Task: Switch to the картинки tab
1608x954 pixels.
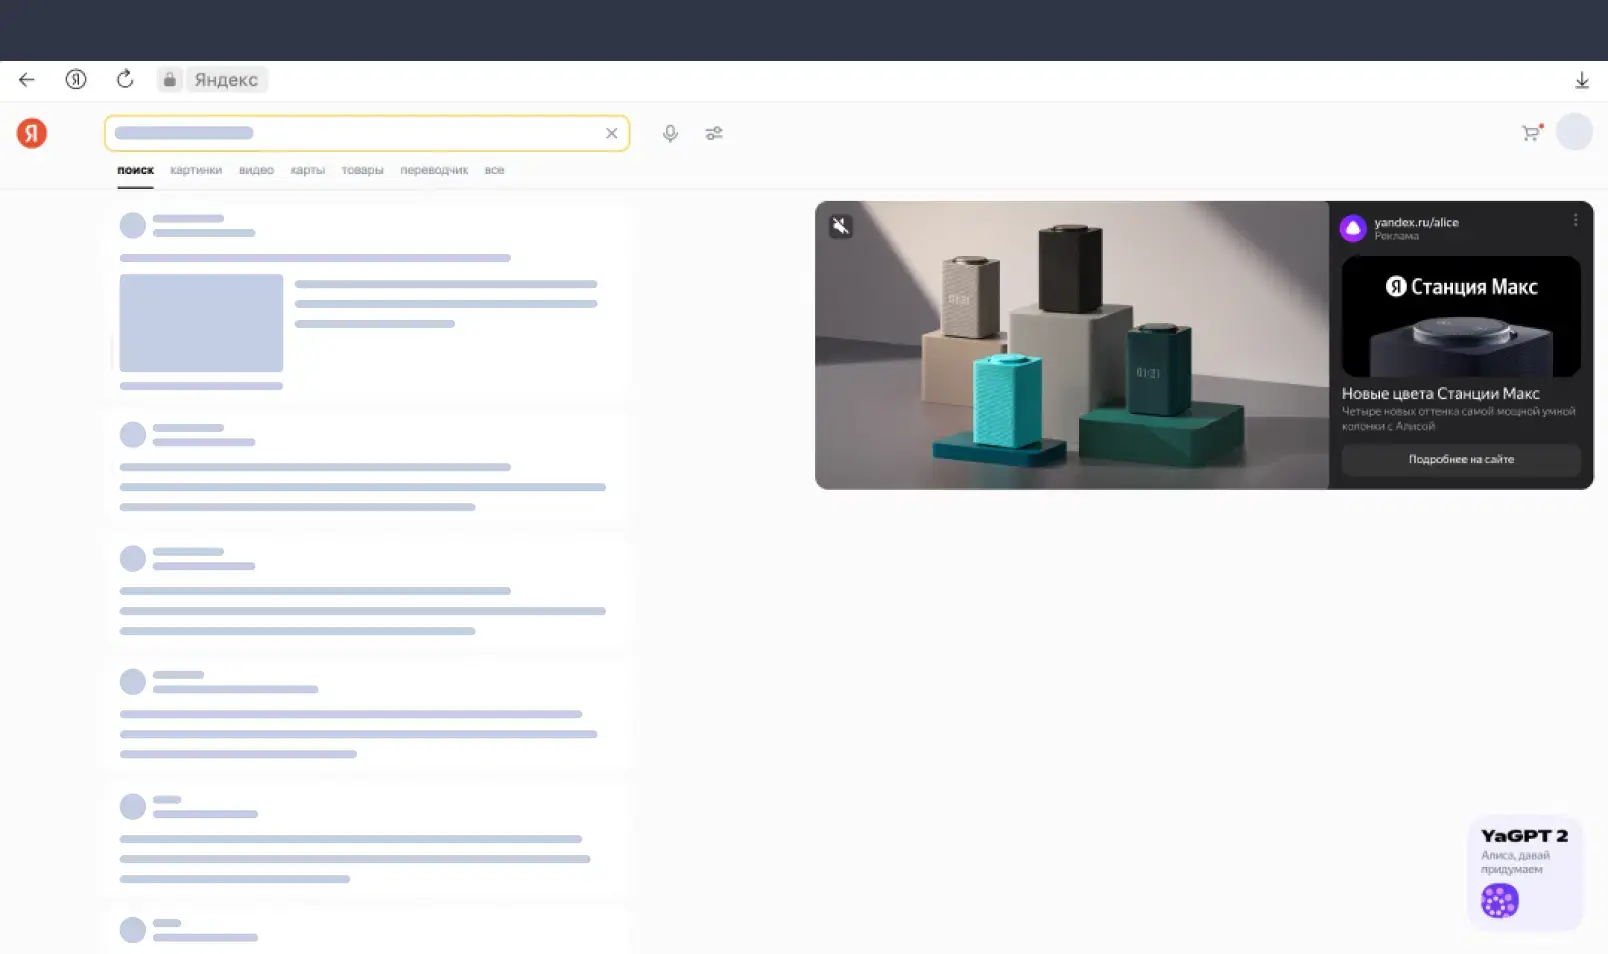Action: point(196,170)
